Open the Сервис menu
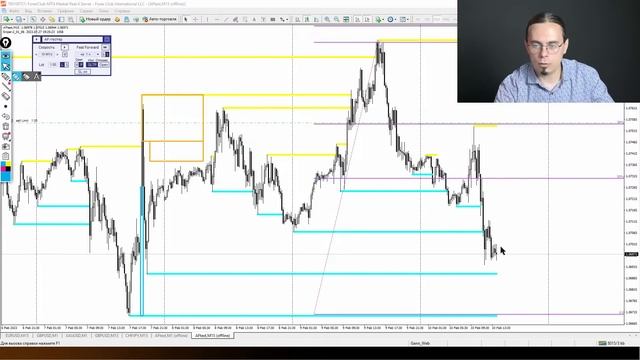The height and width of the screenshot is (360, 640). pos(86,11)
